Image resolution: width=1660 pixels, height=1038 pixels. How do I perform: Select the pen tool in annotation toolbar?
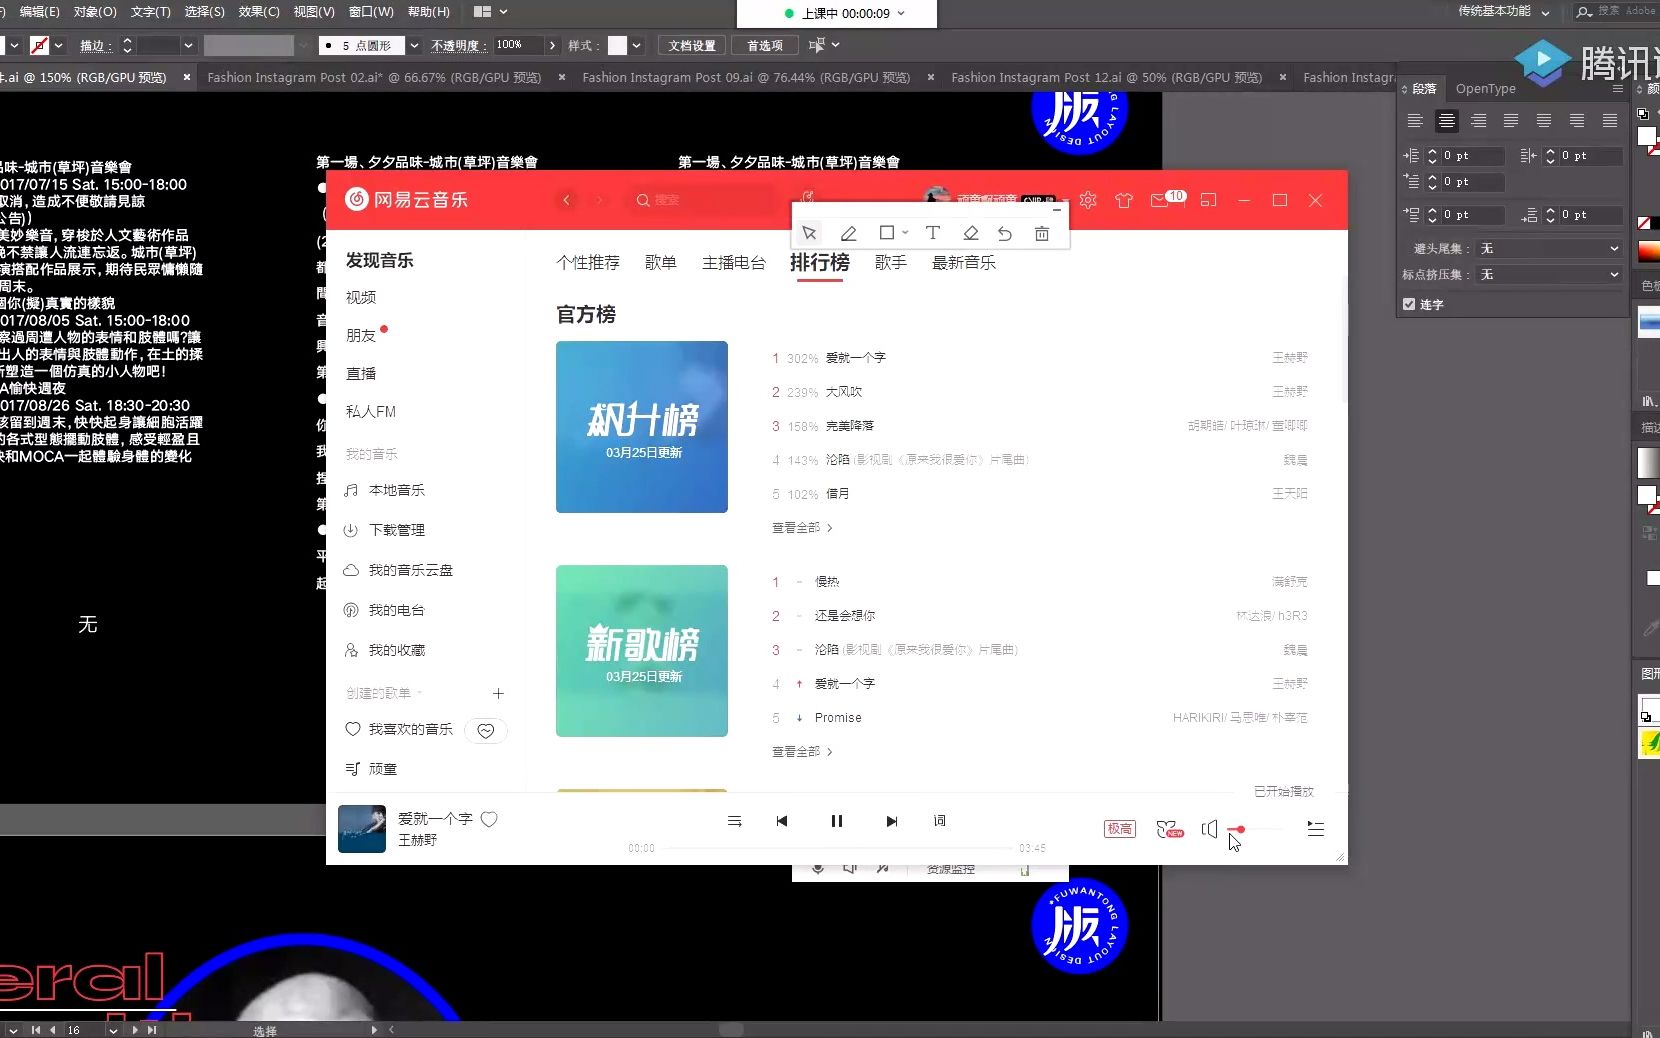848,233
